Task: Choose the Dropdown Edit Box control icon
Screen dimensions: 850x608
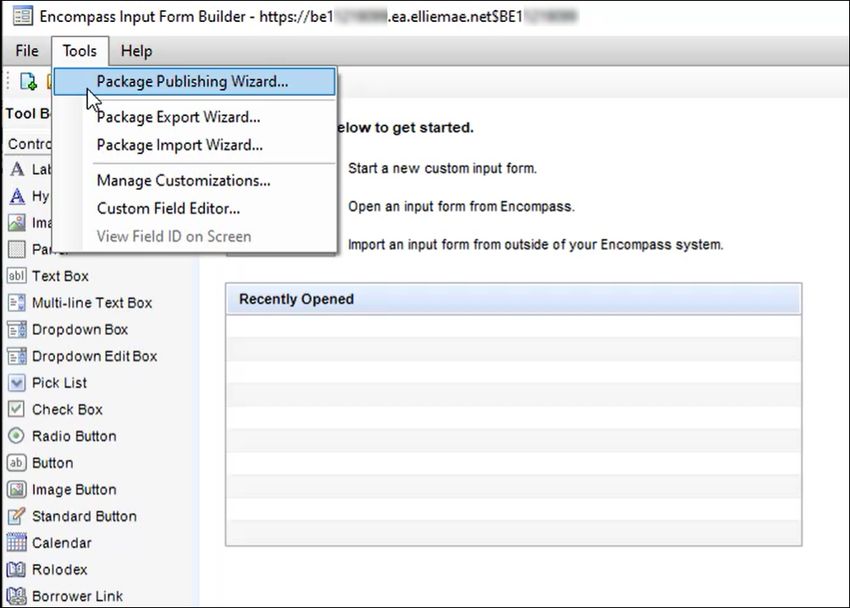Action: point(17,356)
